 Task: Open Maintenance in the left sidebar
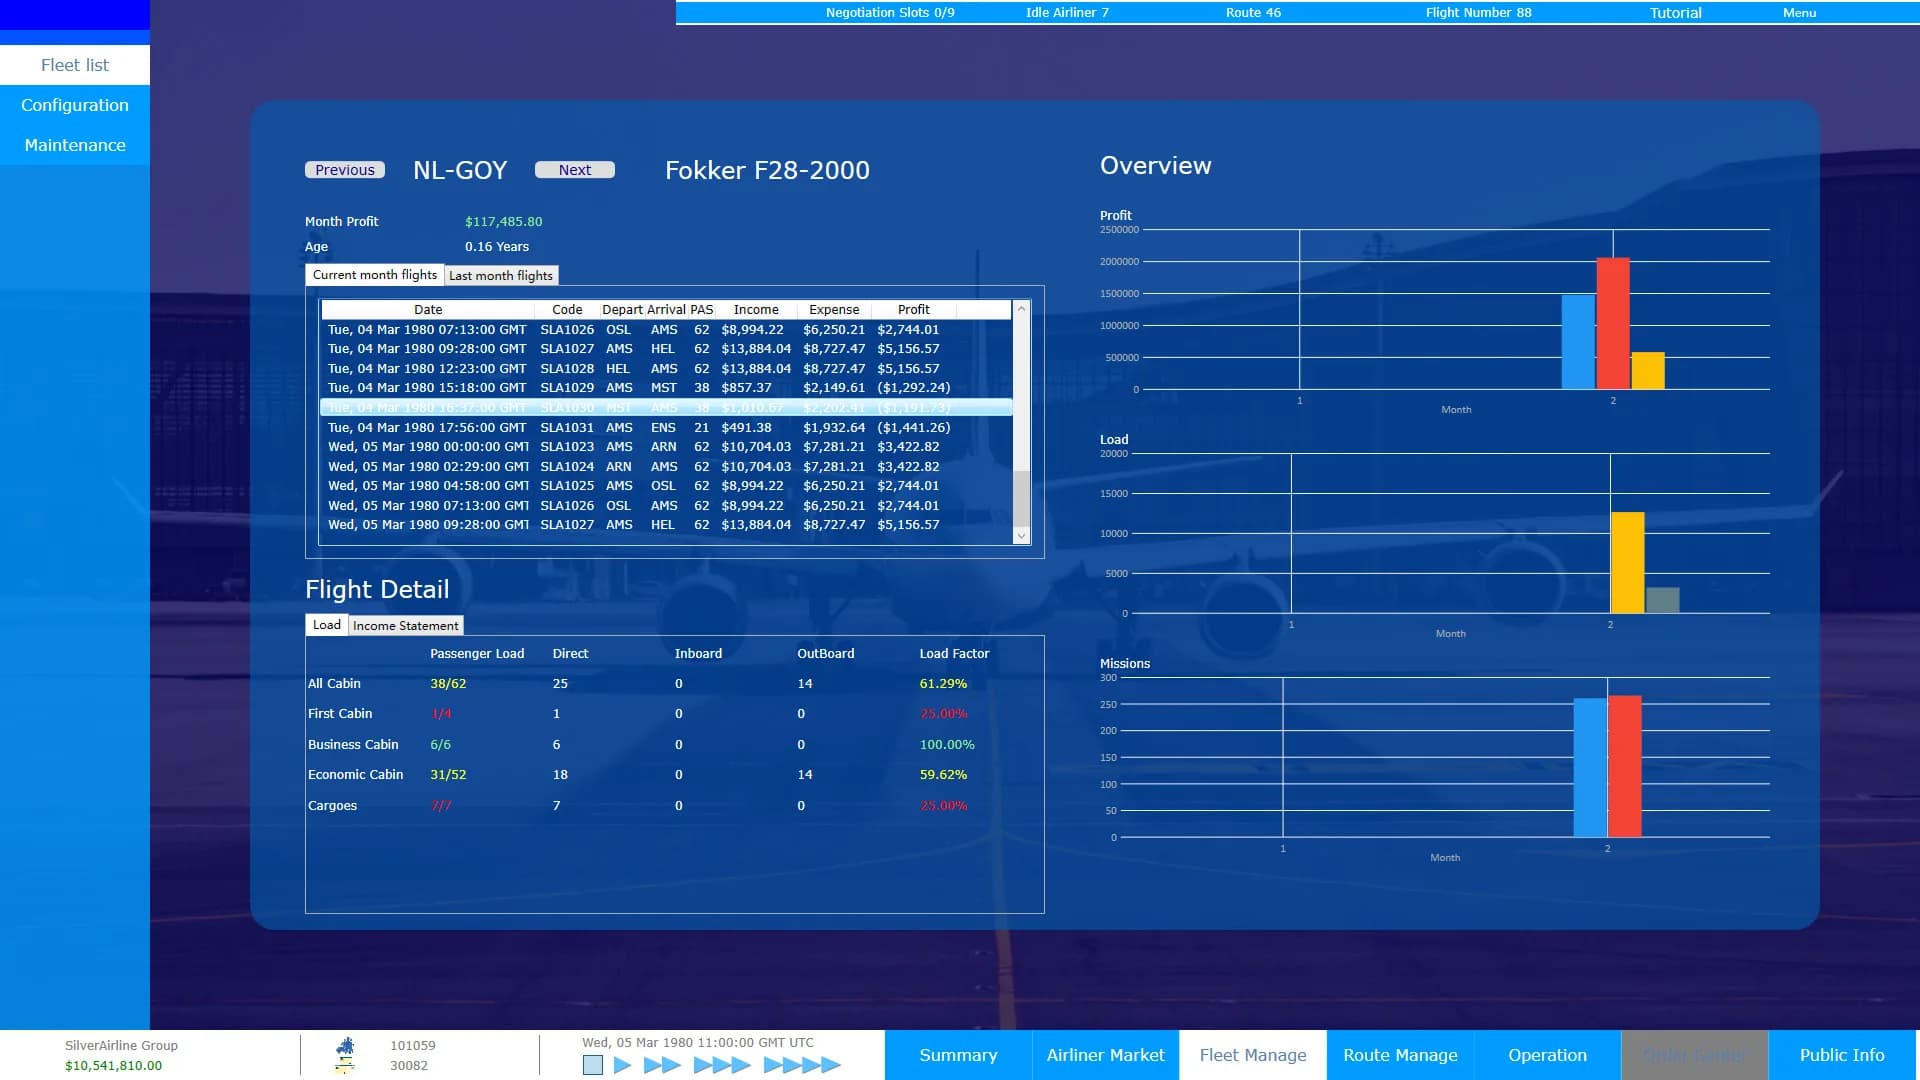click(75, 145)
